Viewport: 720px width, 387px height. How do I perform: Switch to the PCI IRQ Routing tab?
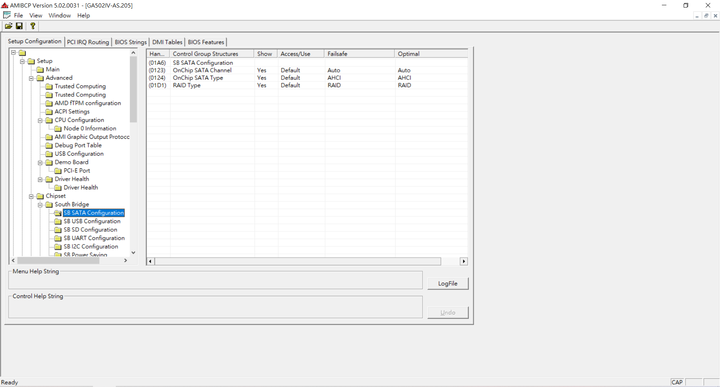[x=88, y=42]
